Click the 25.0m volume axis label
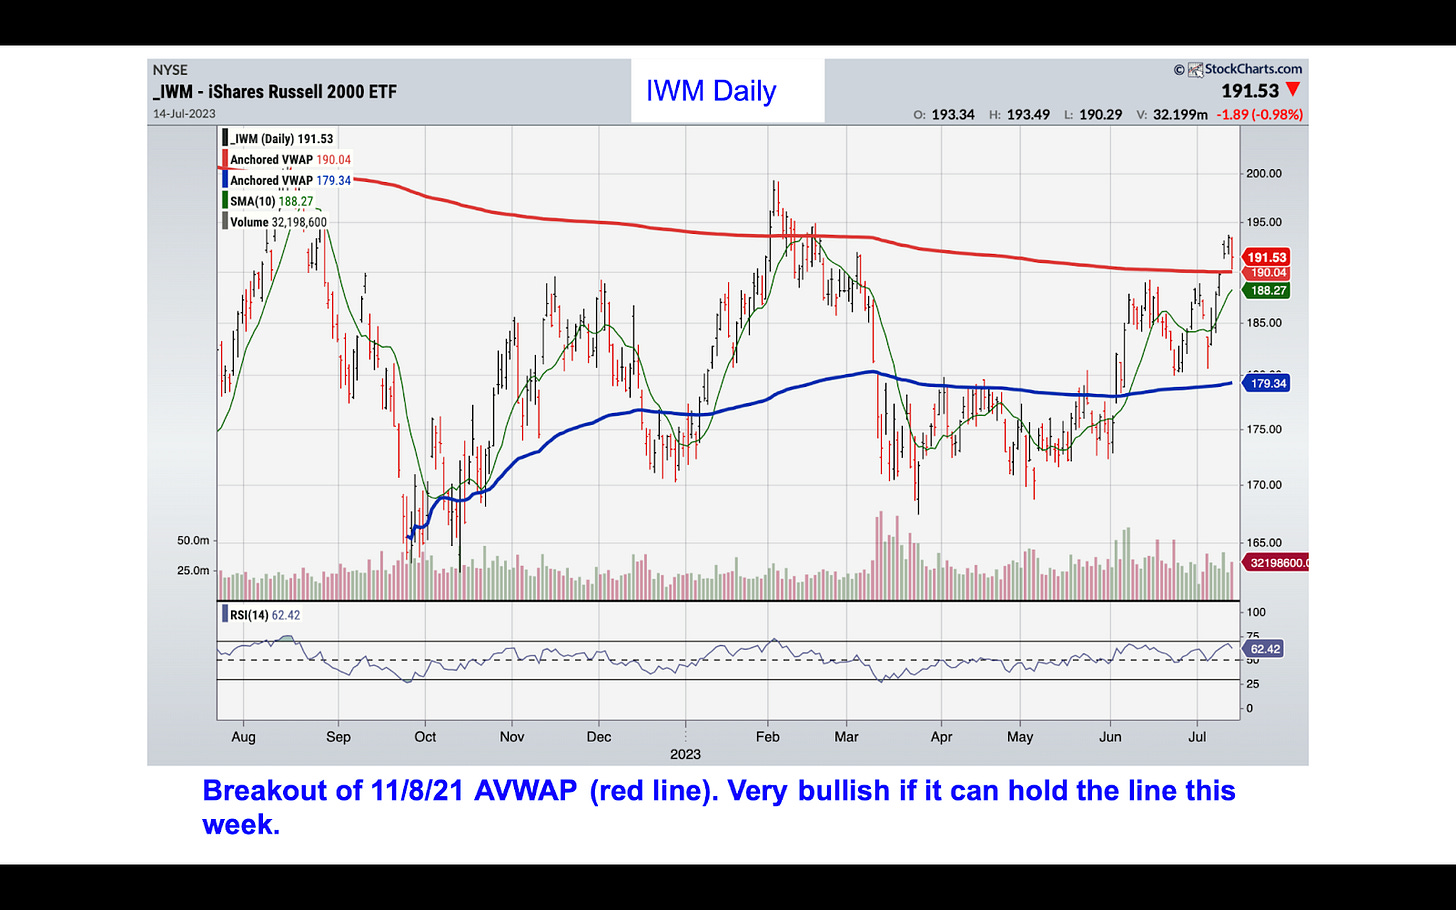This screenshot has width=1456, height=910. 193,571
